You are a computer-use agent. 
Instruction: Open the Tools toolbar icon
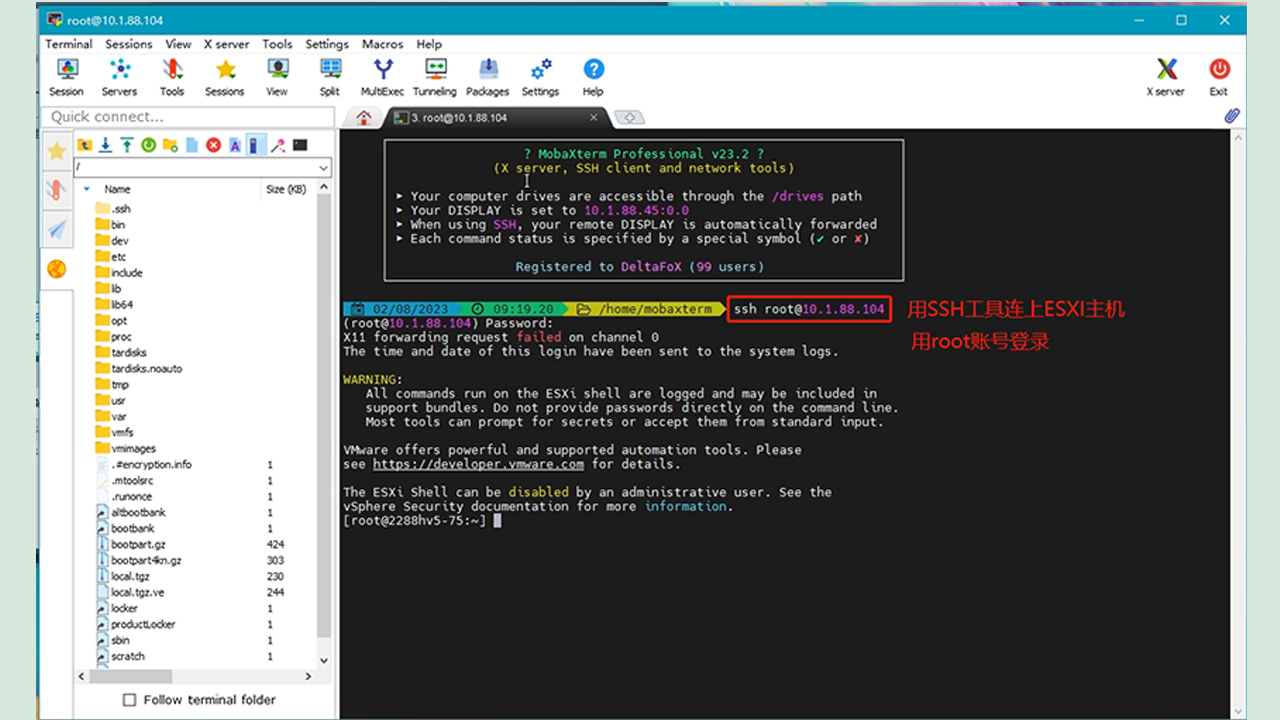tap(172, 77)
